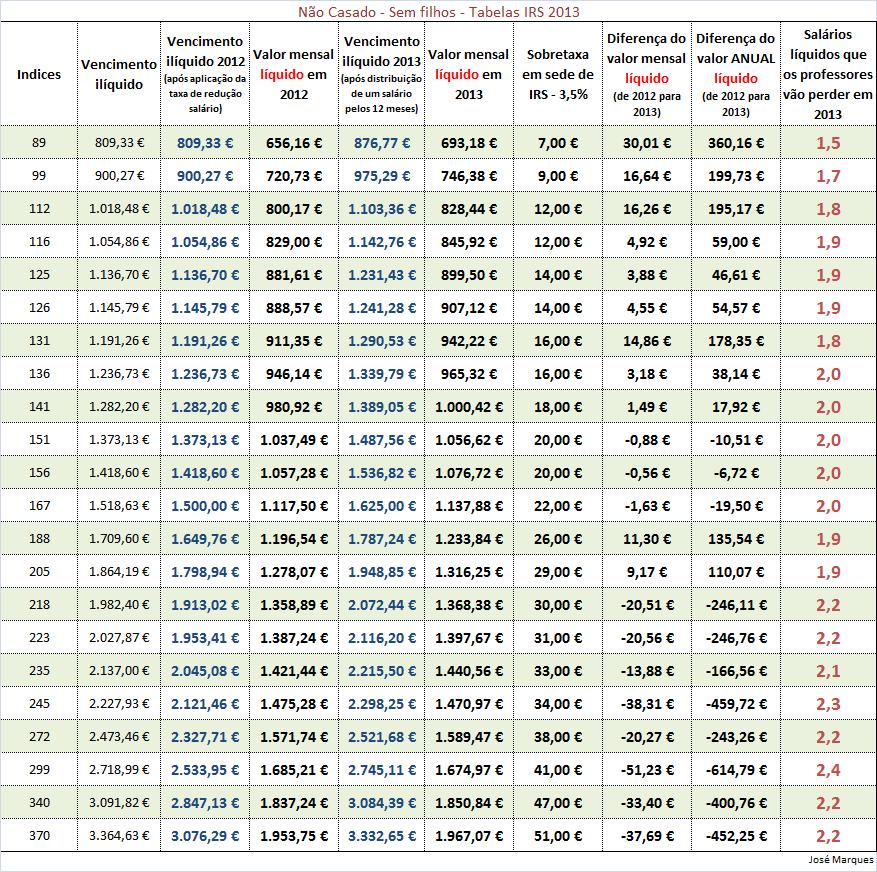Click the cell 59,00 €
This screenshot has width=877, height=872.
point(735,242)
